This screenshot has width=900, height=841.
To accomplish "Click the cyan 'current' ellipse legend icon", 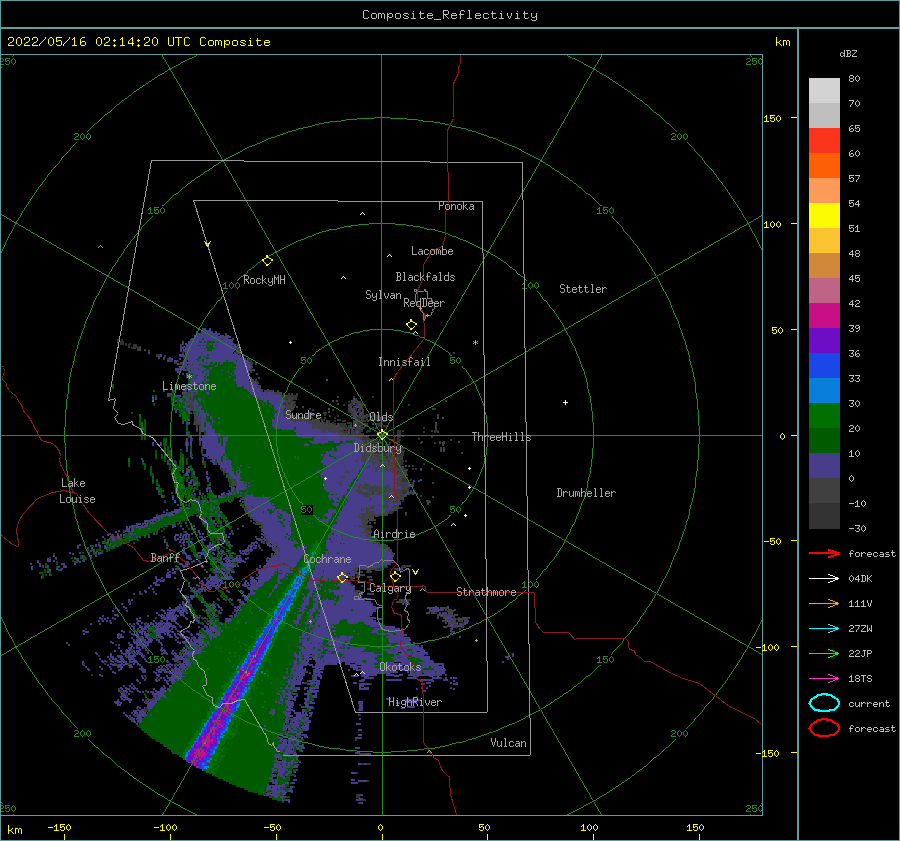I will click(x=824, y=703).
